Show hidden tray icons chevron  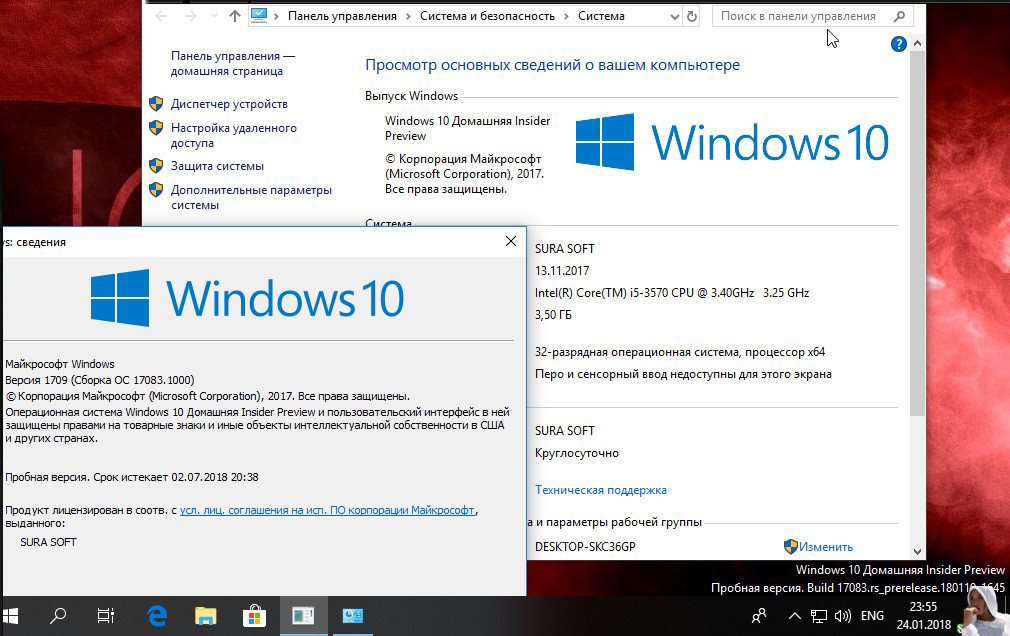click(795, 616)
